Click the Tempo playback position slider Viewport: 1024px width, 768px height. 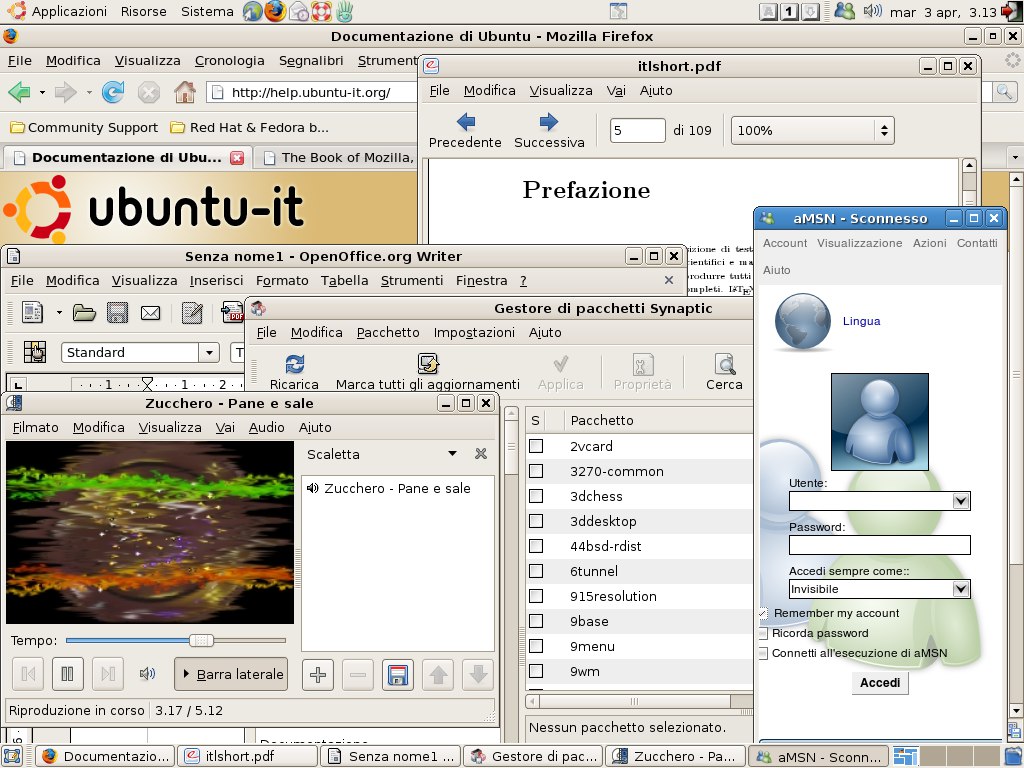click(x=176, y=640)
